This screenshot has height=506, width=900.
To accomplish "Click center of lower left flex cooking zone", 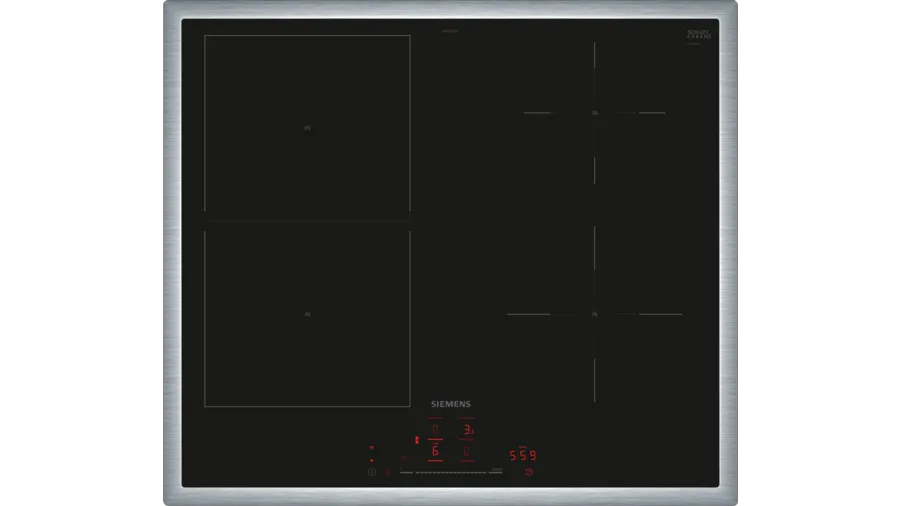I will coord(307,314).
